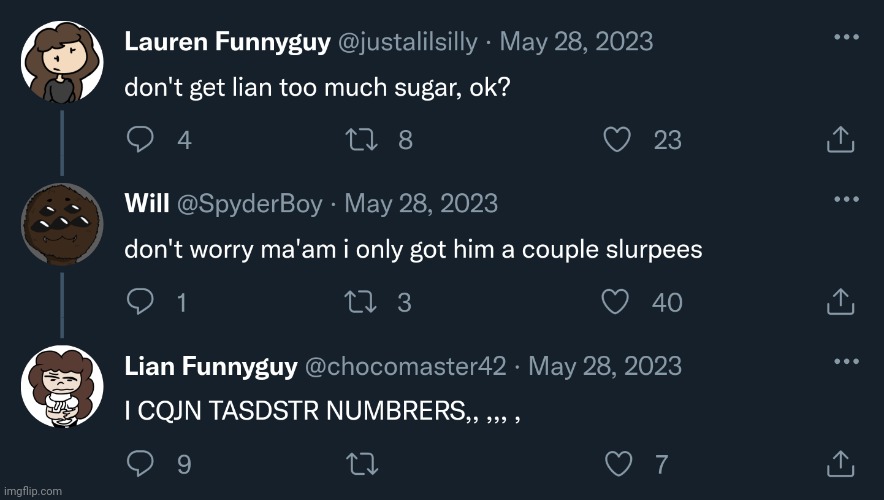Reply to Lauren Funnyguy's sugar tweet
The height and width of the screenshot is (500, 884).
pos(139,140)
